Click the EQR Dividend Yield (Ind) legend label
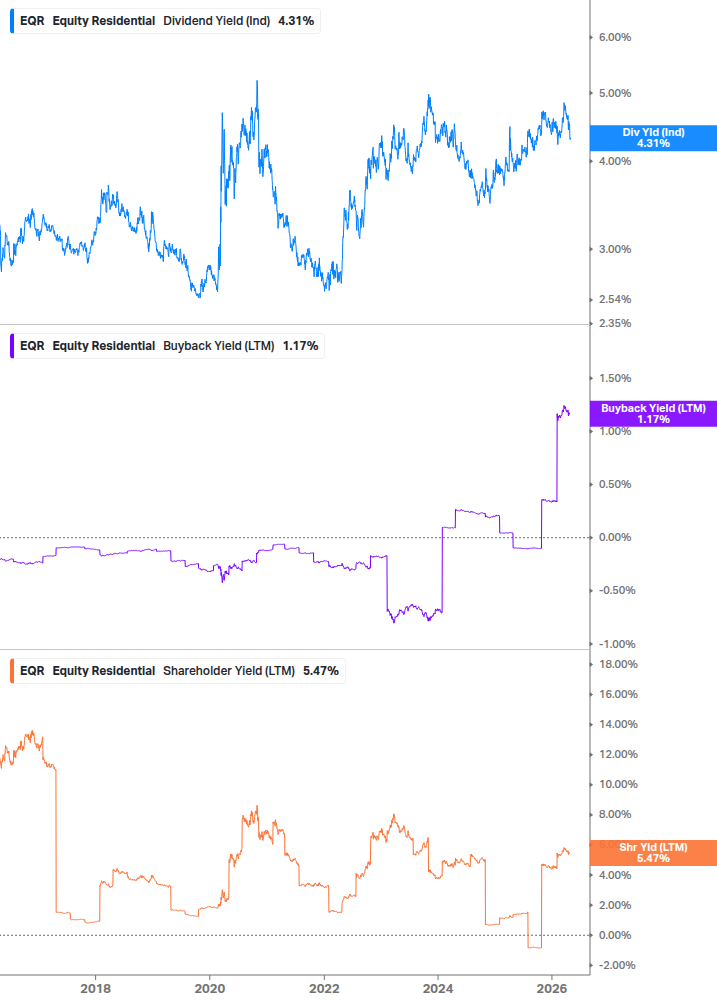The width and height of the screenshot is (717, 1005). click(x=167, y=21)
